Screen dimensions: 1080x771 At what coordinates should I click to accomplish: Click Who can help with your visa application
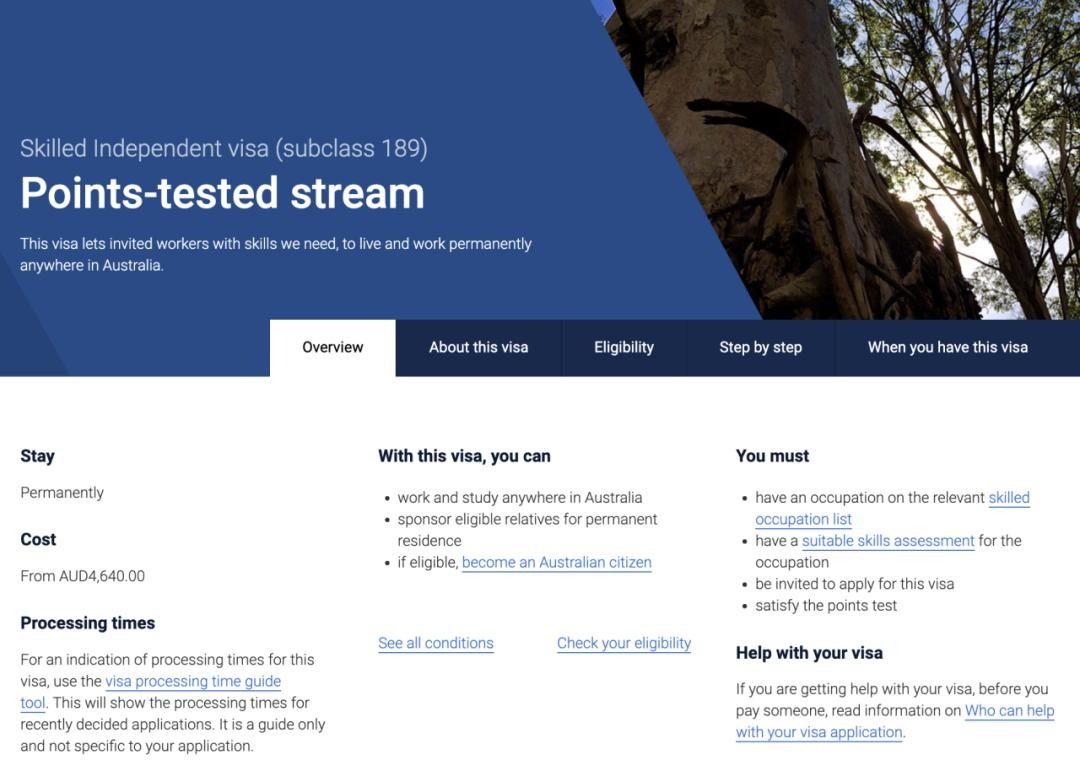(x=1008, y=711)
